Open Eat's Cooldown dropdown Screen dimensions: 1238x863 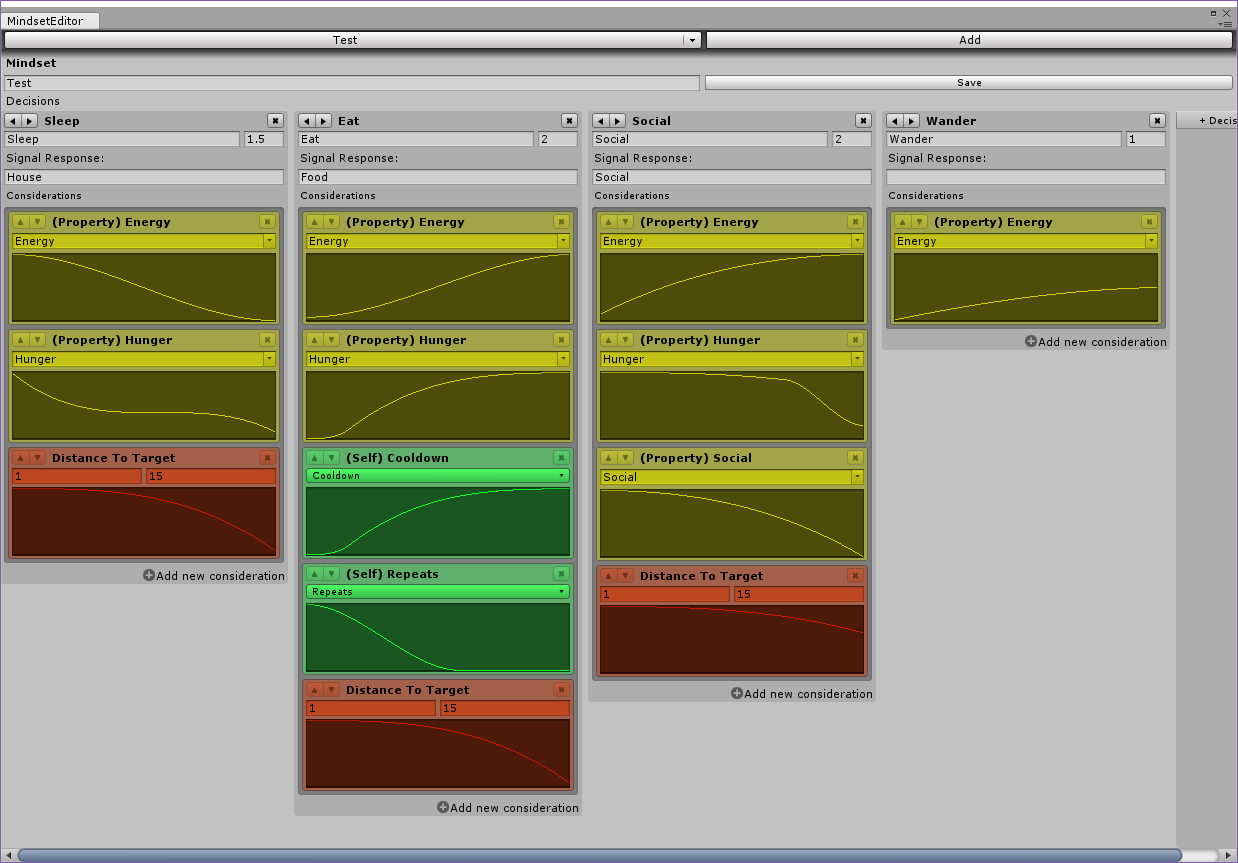point(438,476)
